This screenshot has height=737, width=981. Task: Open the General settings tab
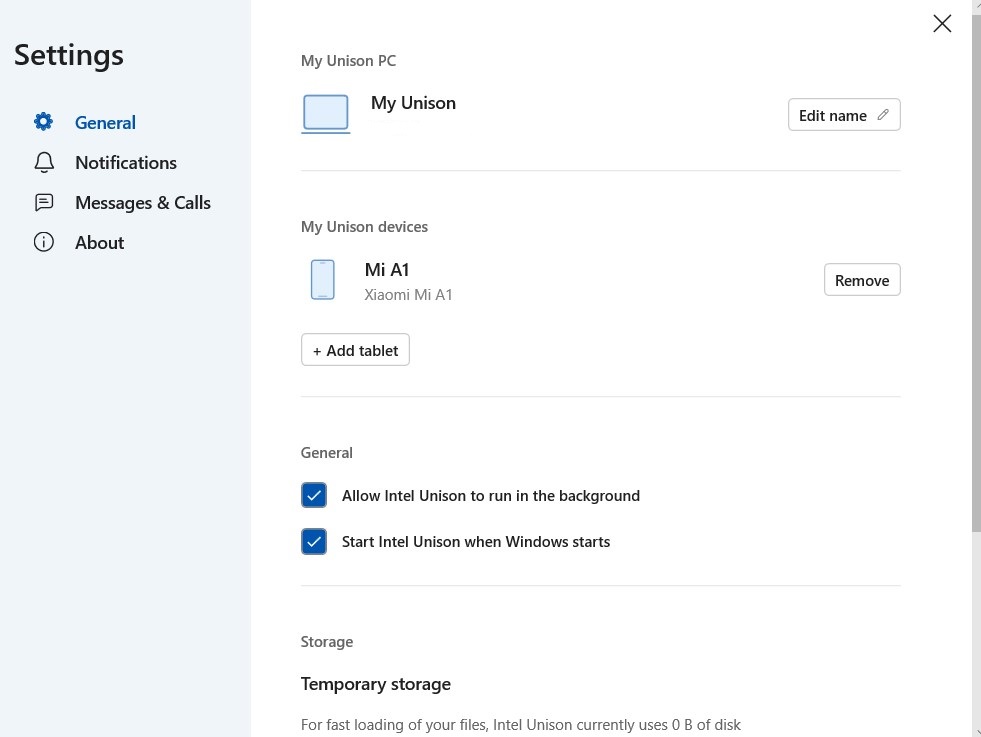(105, 123)
